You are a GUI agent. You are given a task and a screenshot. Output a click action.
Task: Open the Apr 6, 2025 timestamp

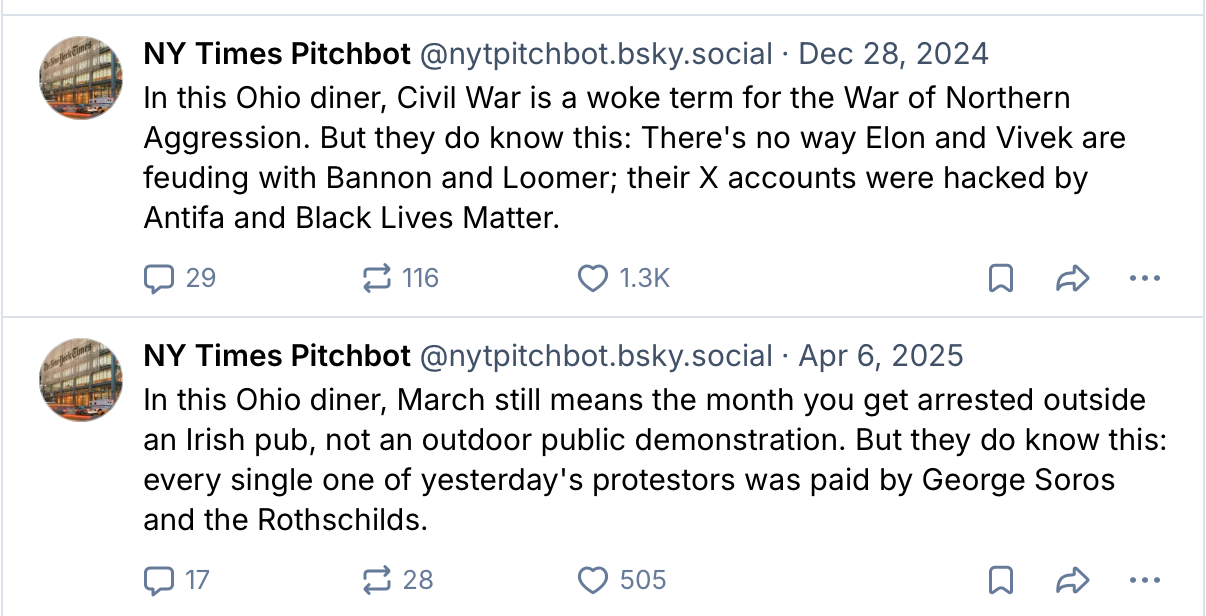tap(881, 355)
